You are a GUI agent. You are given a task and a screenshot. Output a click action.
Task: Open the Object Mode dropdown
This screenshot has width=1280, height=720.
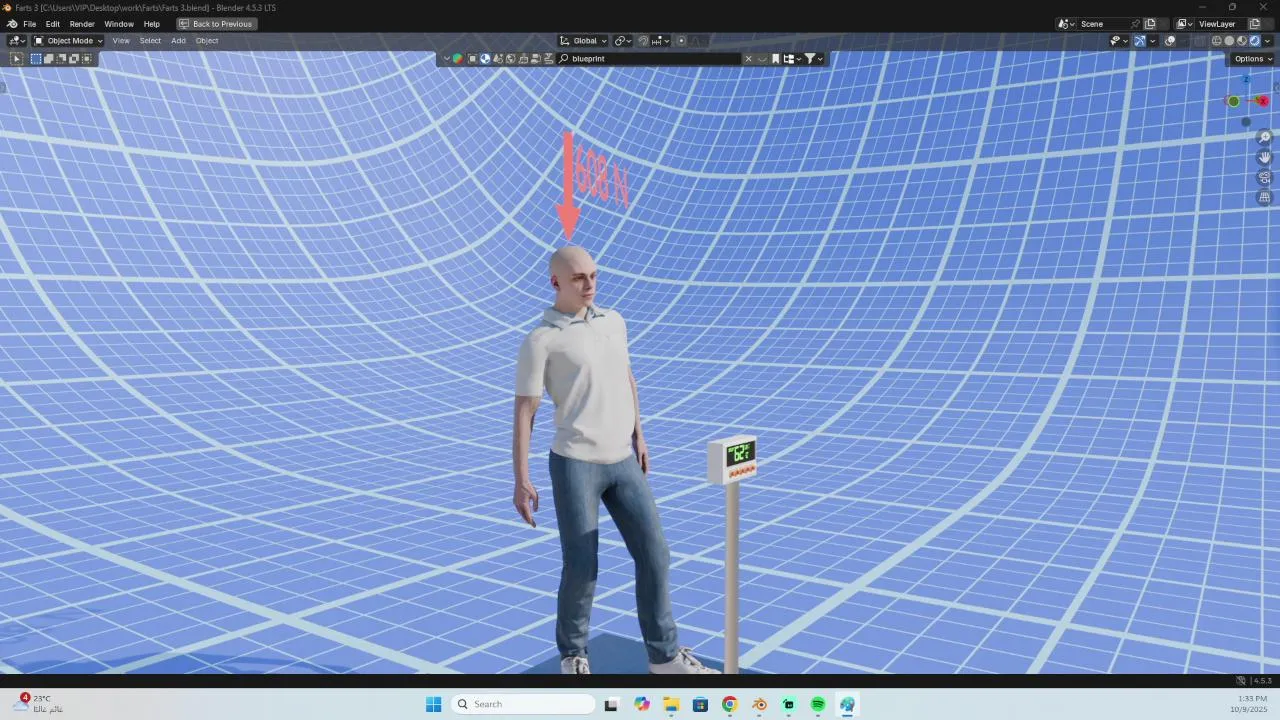click(68, 41)
